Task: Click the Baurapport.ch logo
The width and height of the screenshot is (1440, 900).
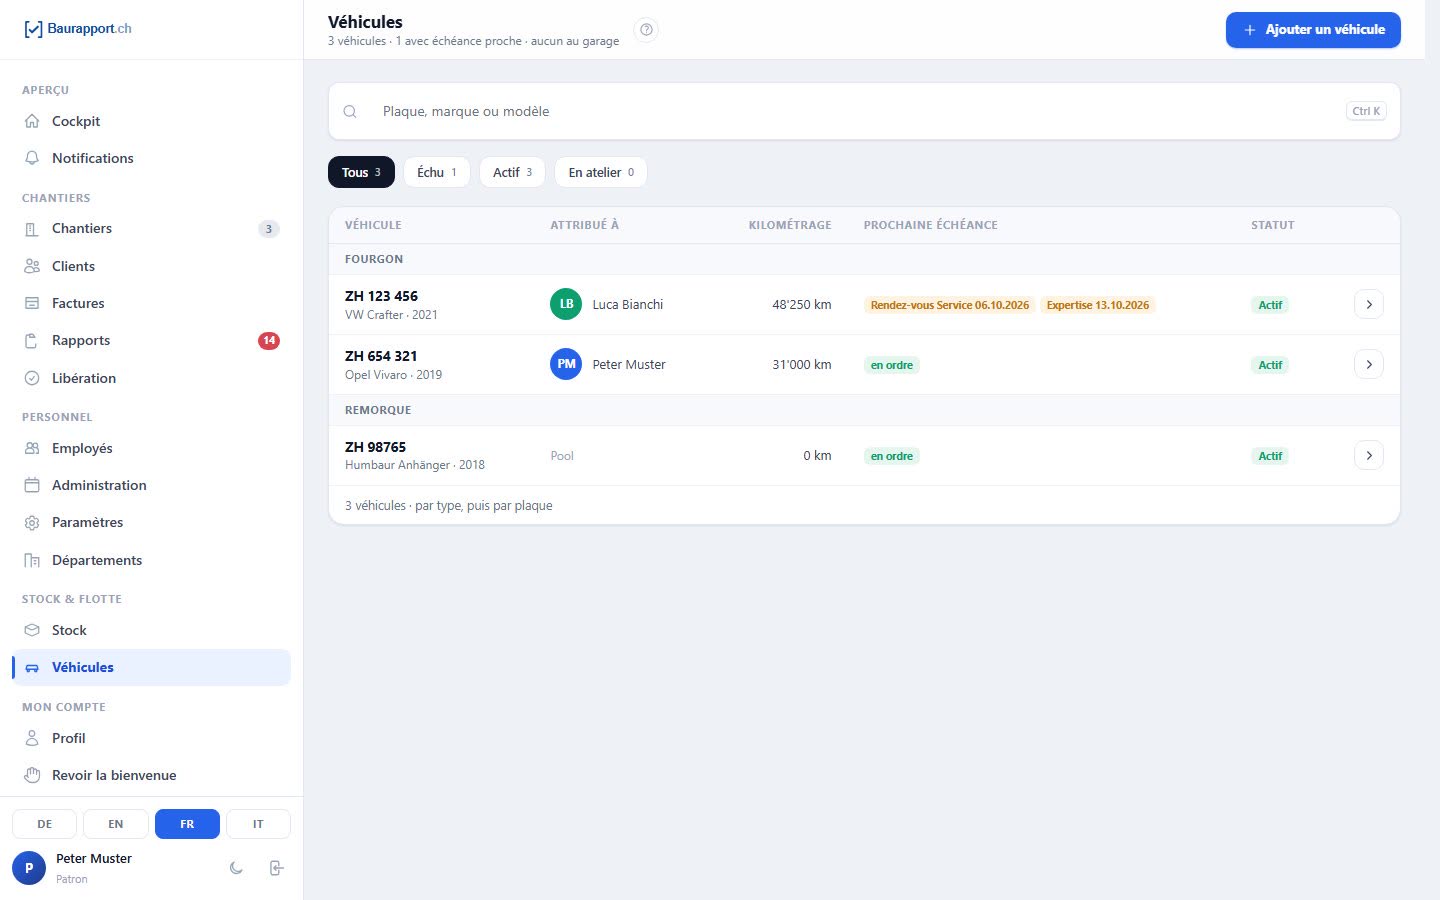Action: 77,29
